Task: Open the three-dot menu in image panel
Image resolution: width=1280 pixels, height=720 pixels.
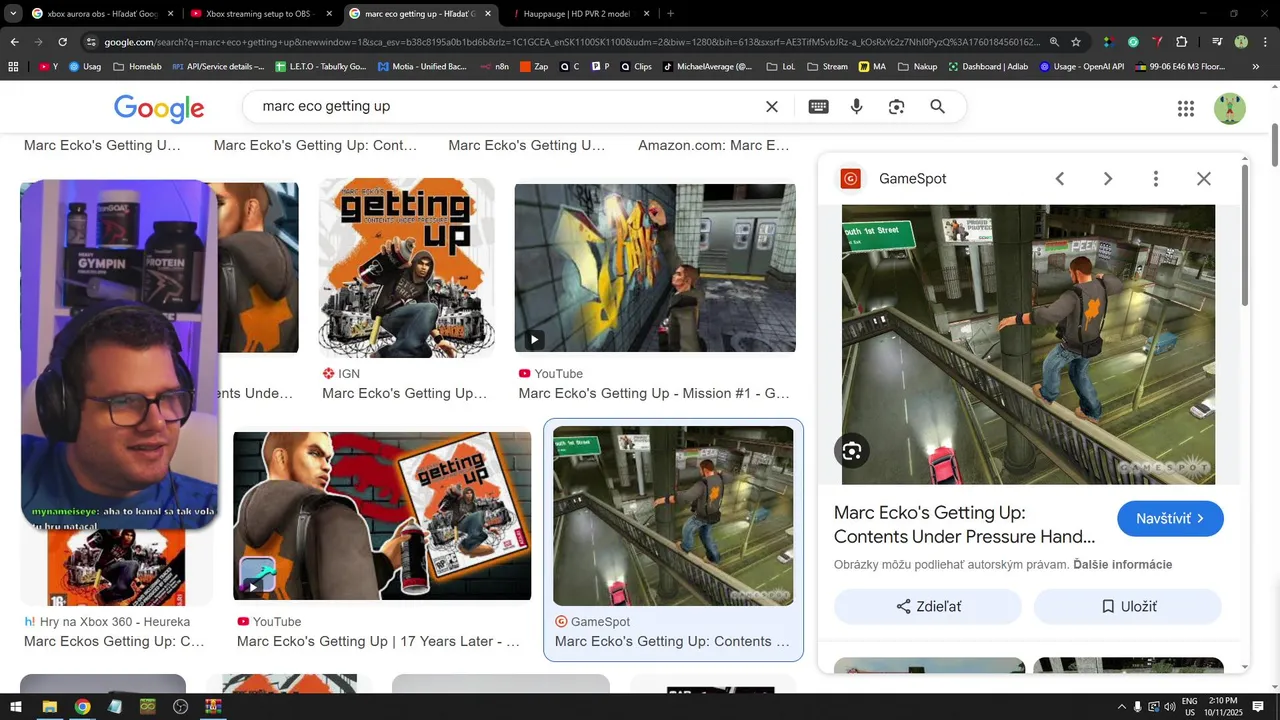Action: coord(1156,179)
